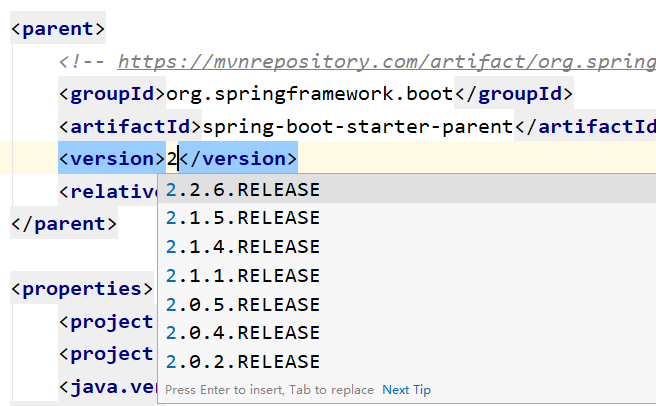Viewport: 656px width, 406px height.
Task: Click org.springframework.boot groupId value
Action: click(x=310, y=94)
